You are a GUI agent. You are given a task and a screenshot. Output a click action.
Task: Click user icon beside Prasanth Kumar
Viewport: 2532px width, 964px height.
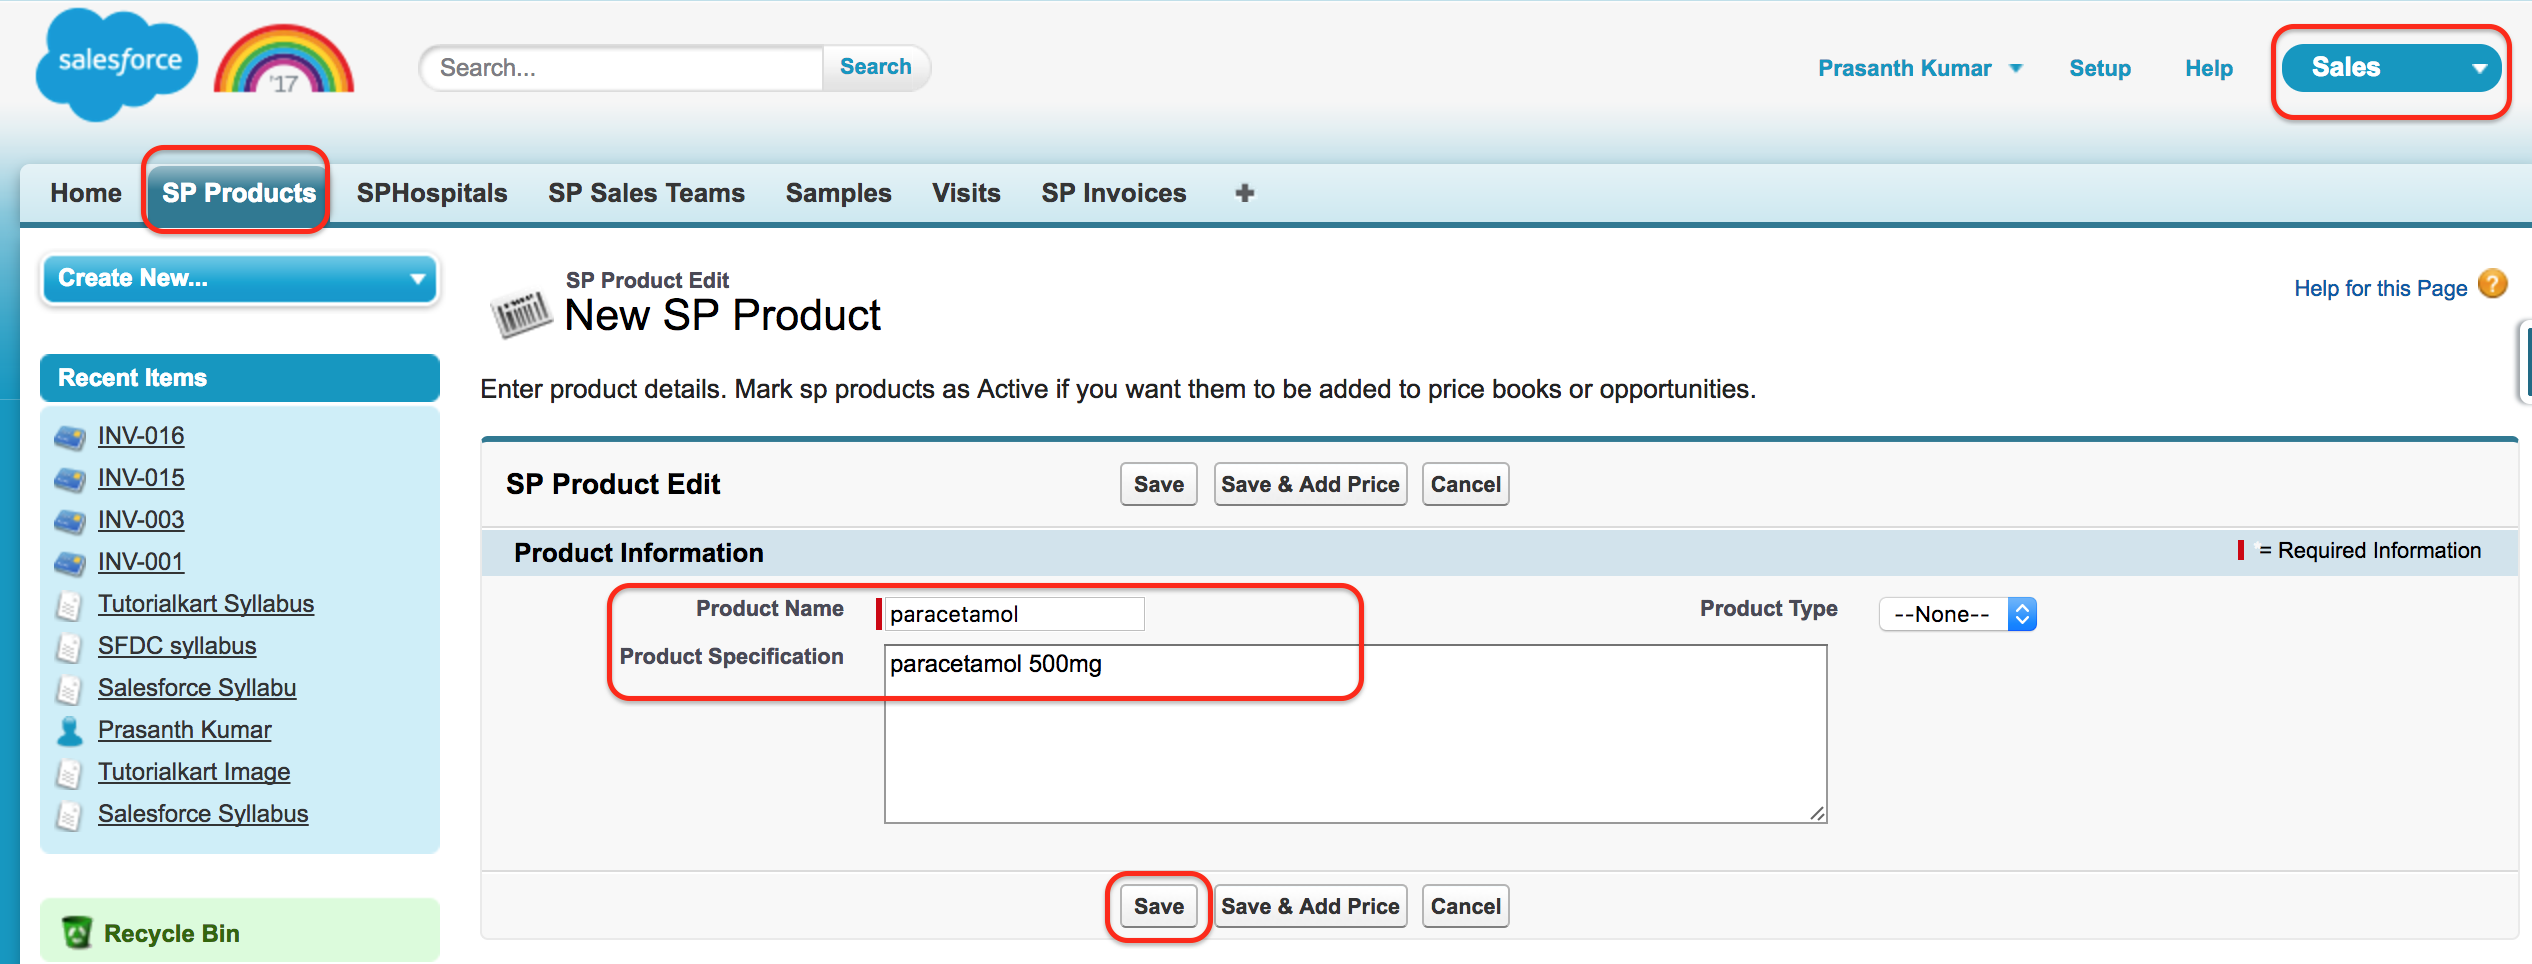point(69,731)
